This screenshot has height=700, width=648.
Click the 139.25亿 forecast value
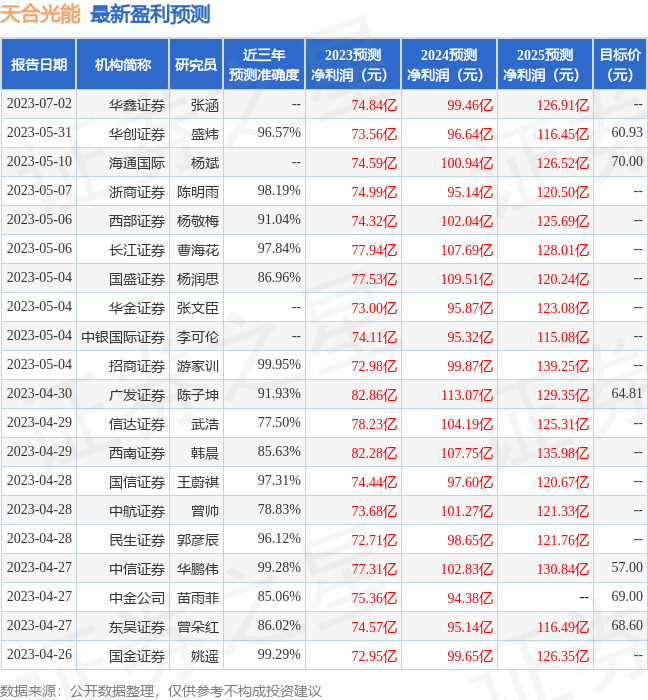tap(563, 367)
